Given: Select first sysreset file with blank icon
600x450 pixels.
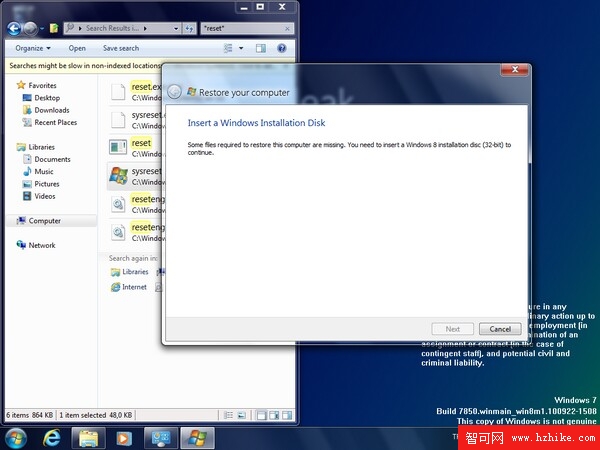Looking at the screenshot, I should tap(134, 120).
